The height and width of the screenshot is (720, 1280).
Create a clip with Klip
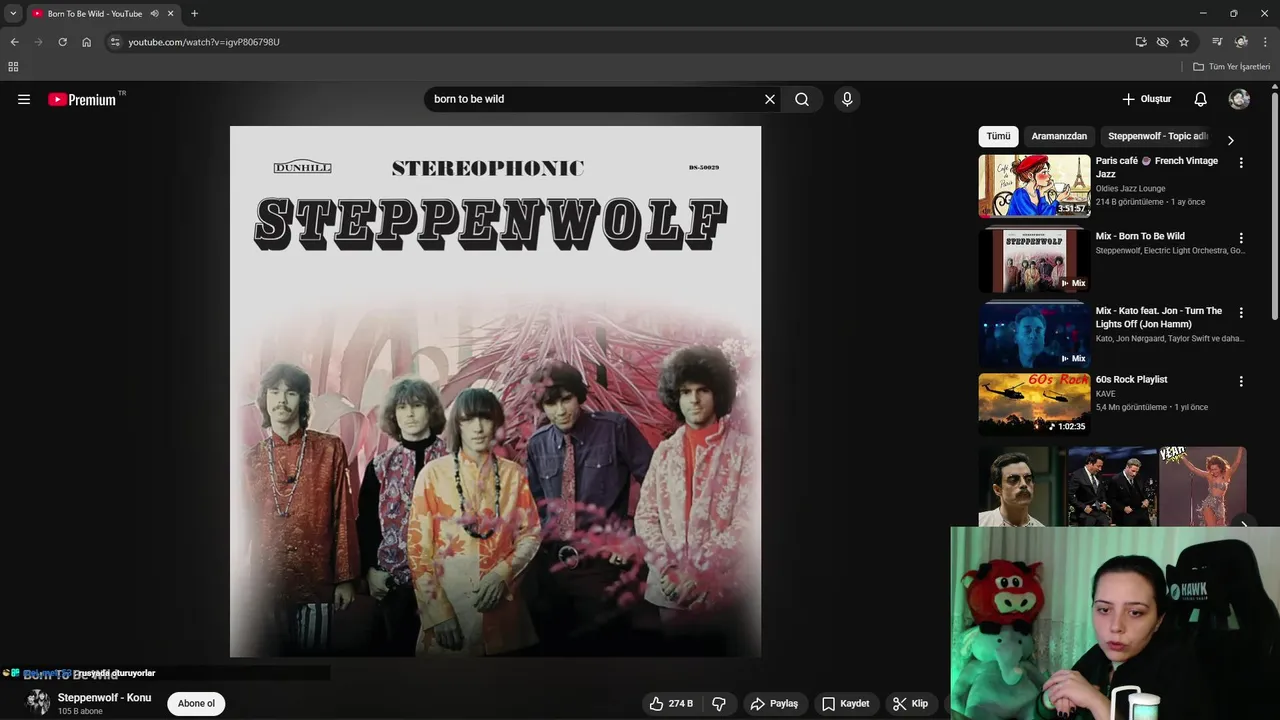pyautogui.click(x=911, y=704)
